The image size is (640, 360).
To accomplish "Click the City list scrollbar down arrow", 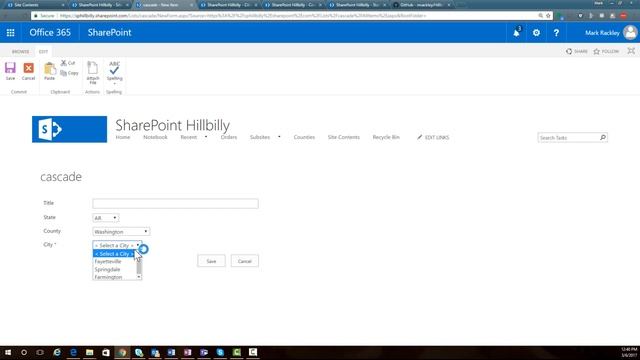I will click(139, 277).
